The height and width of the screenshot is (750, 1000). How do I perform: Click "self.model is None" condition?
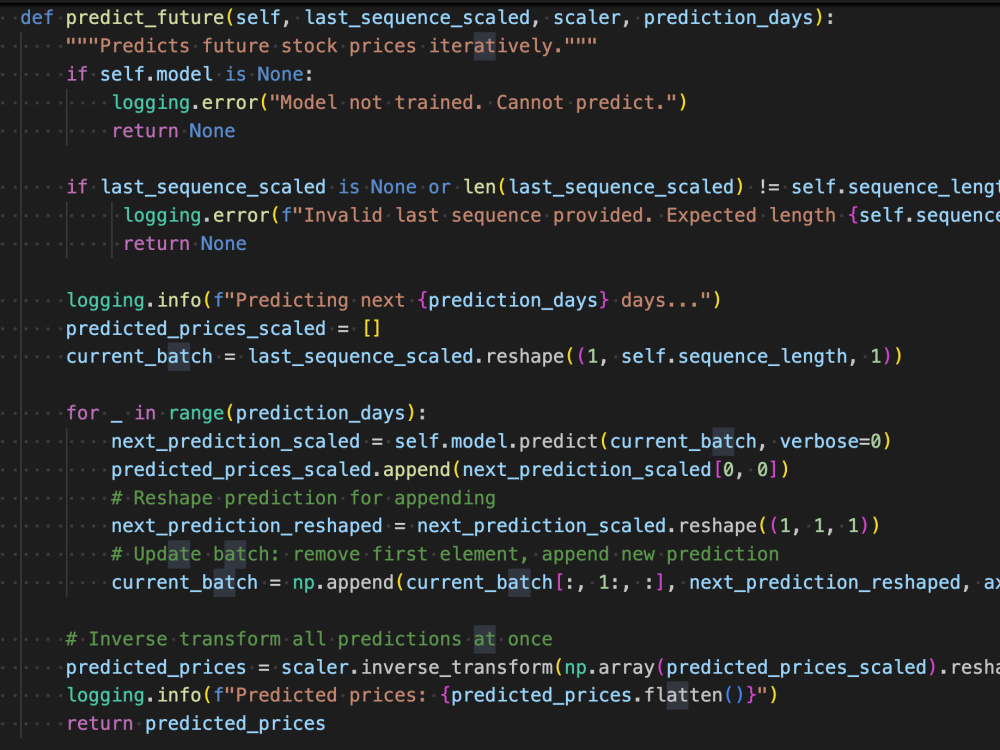coord(202,75)
